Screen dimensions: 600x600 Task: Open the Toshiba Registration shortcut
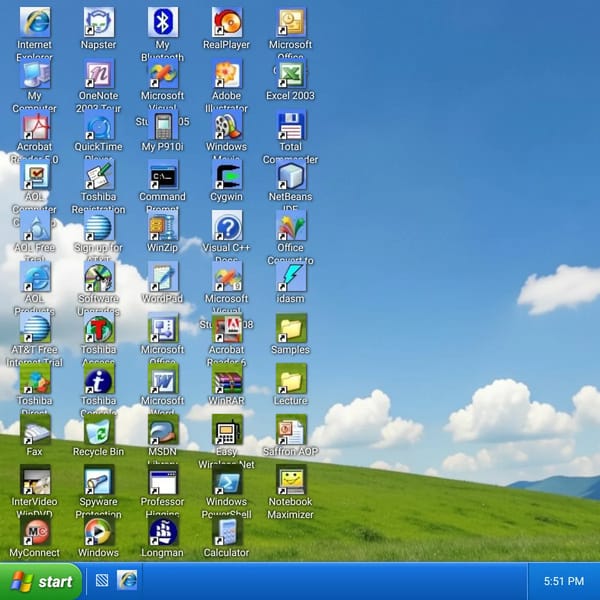99,175
